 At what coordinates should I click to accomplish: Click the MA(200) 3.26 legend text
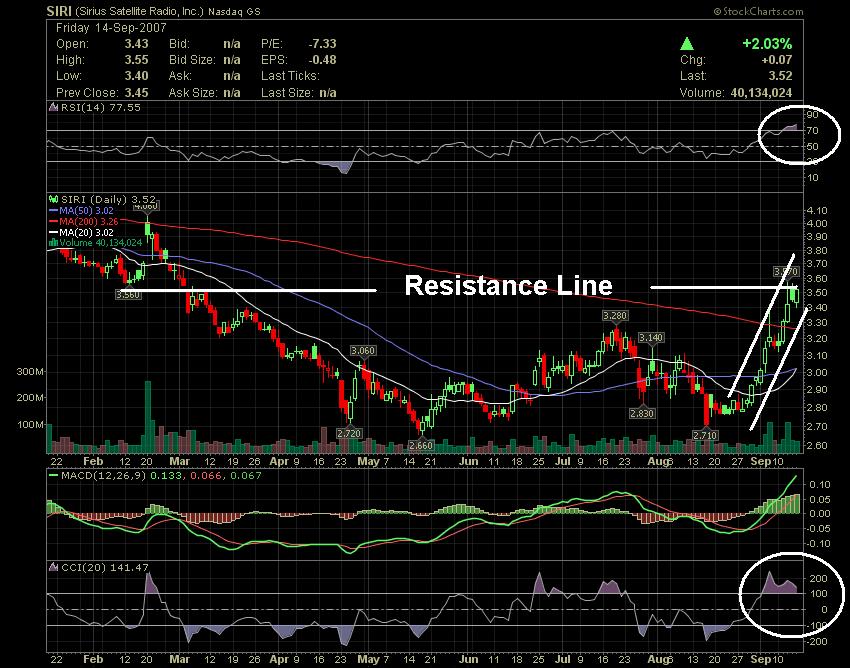89,222
